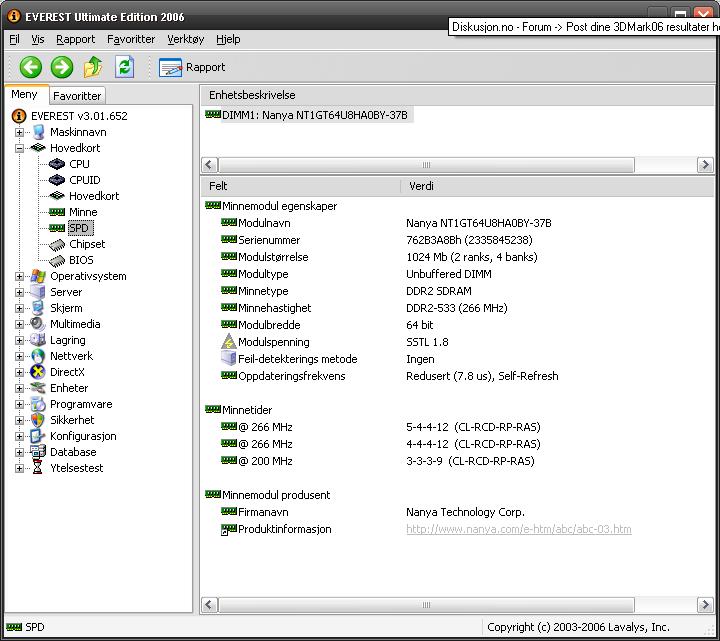This screenshot has height=641, width=720.
Task: Click device list horizontal scrollbar right arrow
Action: (705, 165)
